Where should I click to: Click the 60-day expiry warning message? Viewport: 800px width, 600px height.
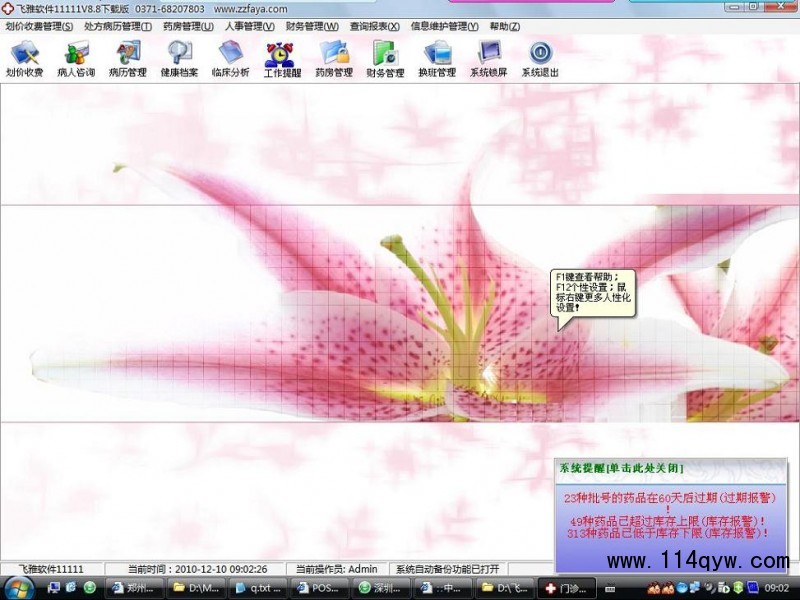669,497
